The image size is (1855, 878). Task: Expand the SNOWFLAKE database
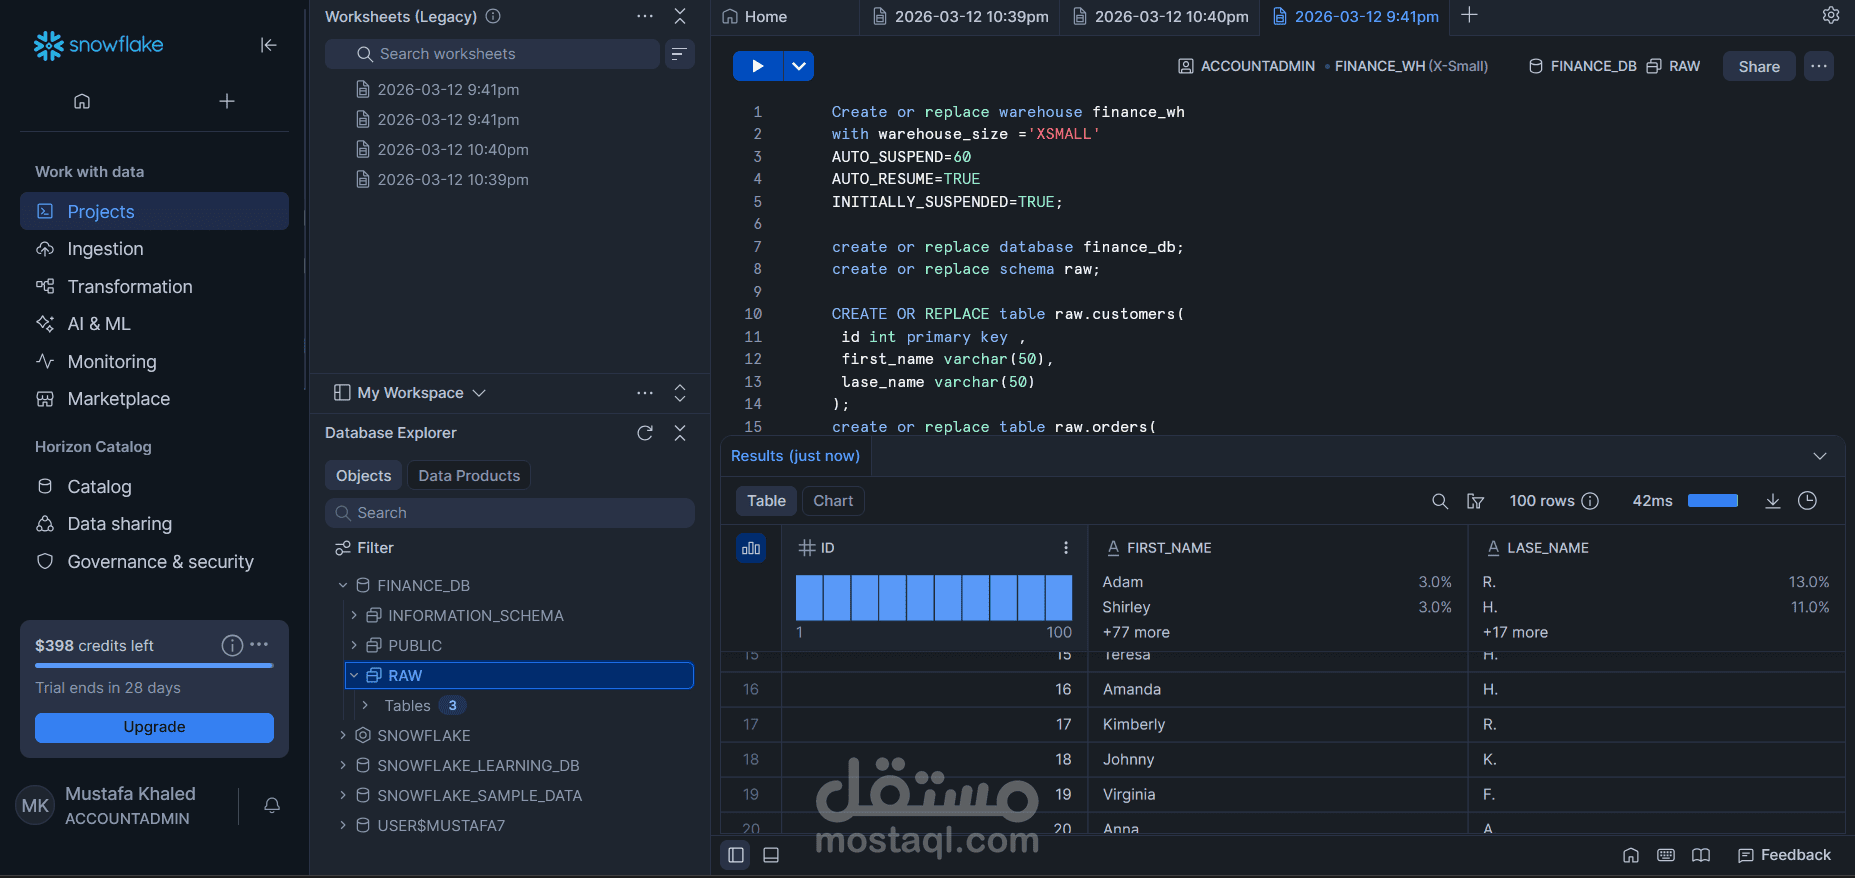coord(343,735)
